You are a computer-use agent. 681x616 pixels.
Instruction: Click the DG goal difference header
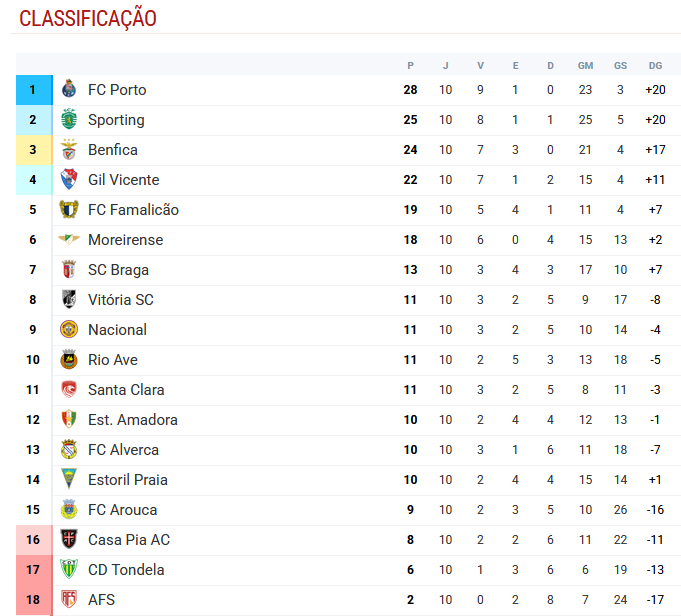tap(655, 65)
